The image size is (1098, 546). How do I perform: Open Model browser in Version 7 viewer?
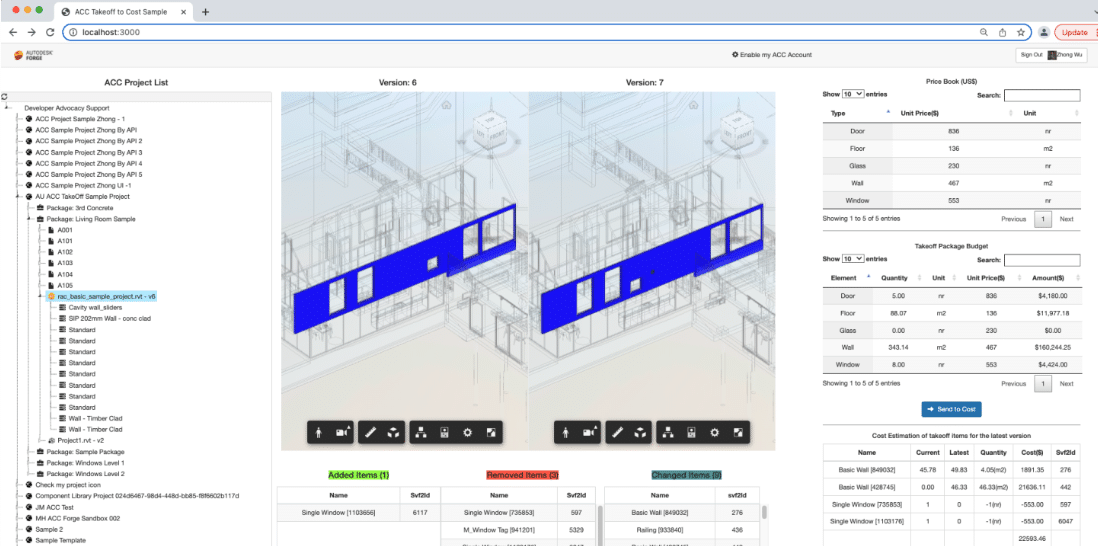(x=668, y=433)
